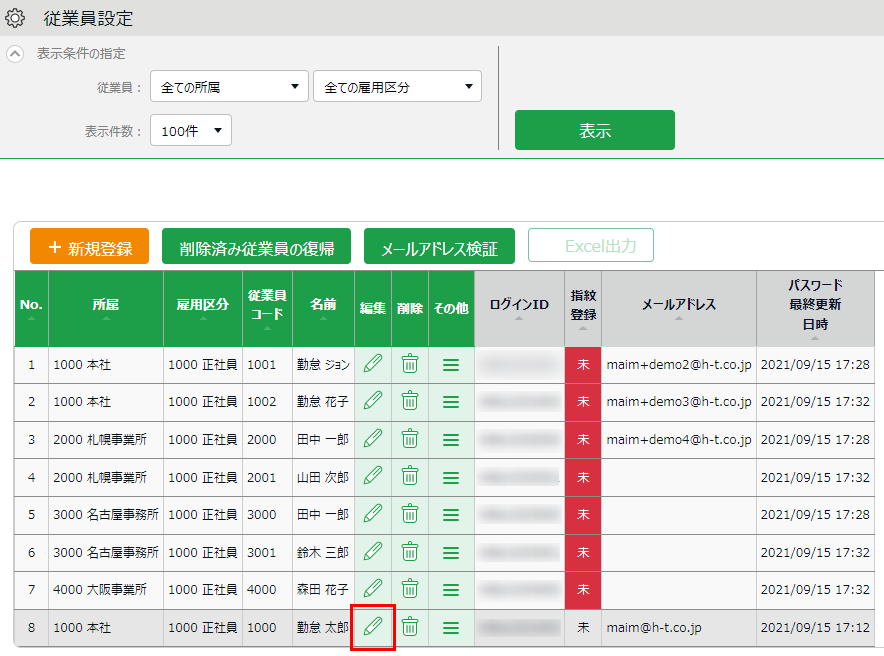Sort table by No. column header
This screenshot has width=884, height=656.
[32, 308]
